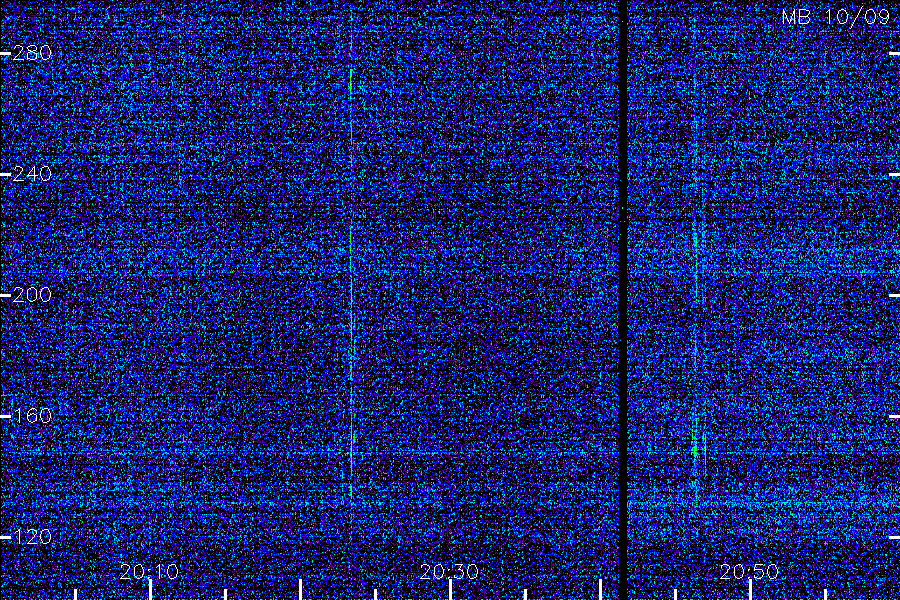This screenshot has height=600, width=900.
Task: Click the time tick mark under 20:30
Action: [450, 590]
